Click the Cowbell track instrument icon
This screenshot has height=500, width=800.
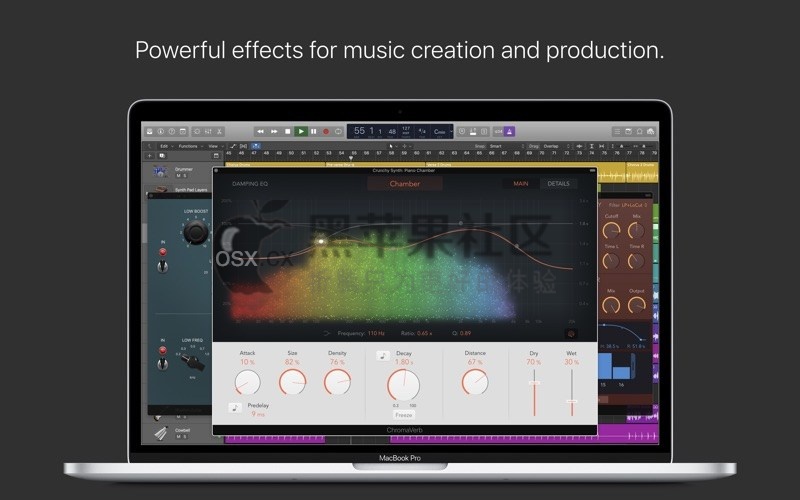[x=161, y=433]
